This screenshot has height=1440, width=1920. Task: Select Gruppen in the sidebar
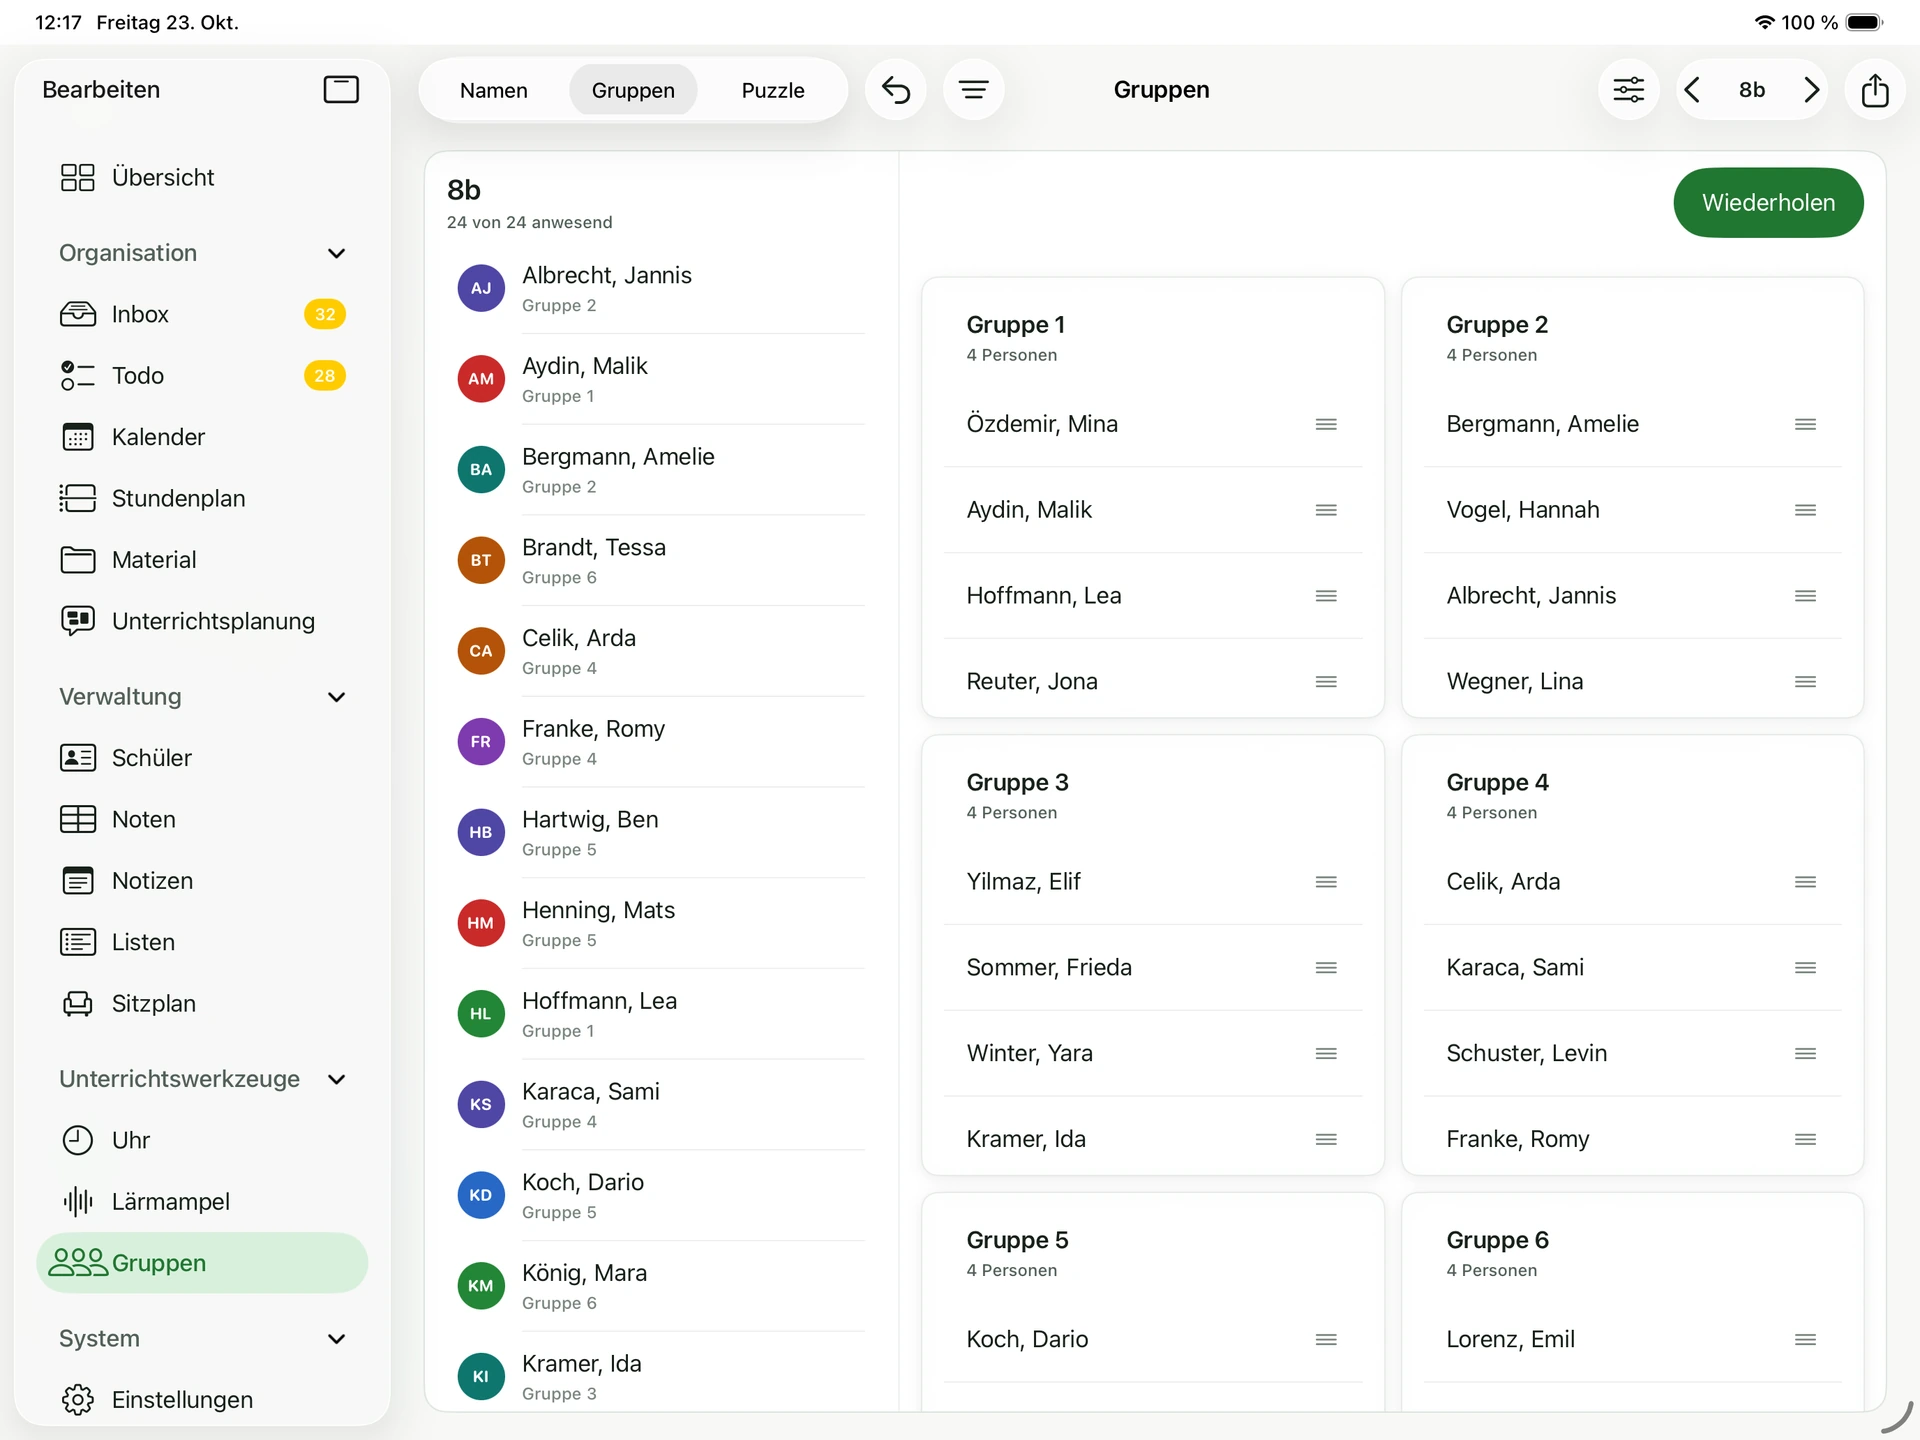coord(202,1263)
